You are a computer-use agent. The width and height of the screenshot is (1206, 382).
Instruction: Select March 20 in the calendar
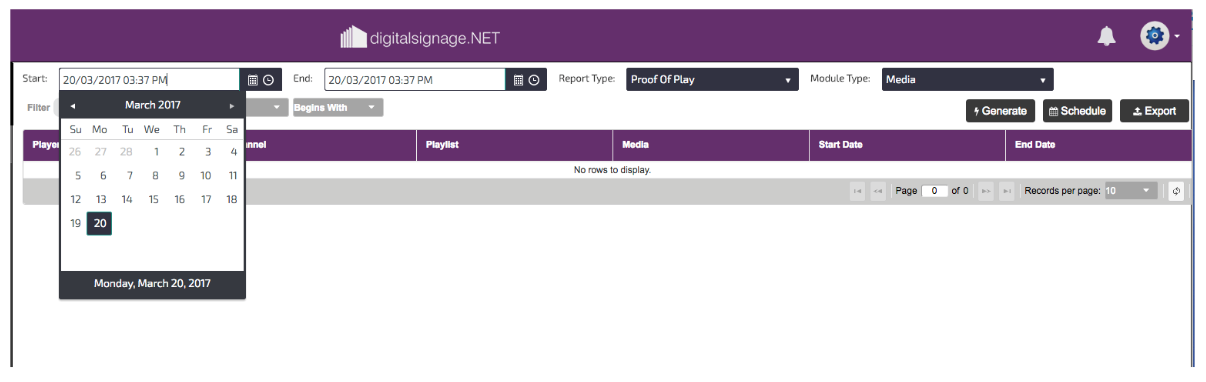(100, 224)
